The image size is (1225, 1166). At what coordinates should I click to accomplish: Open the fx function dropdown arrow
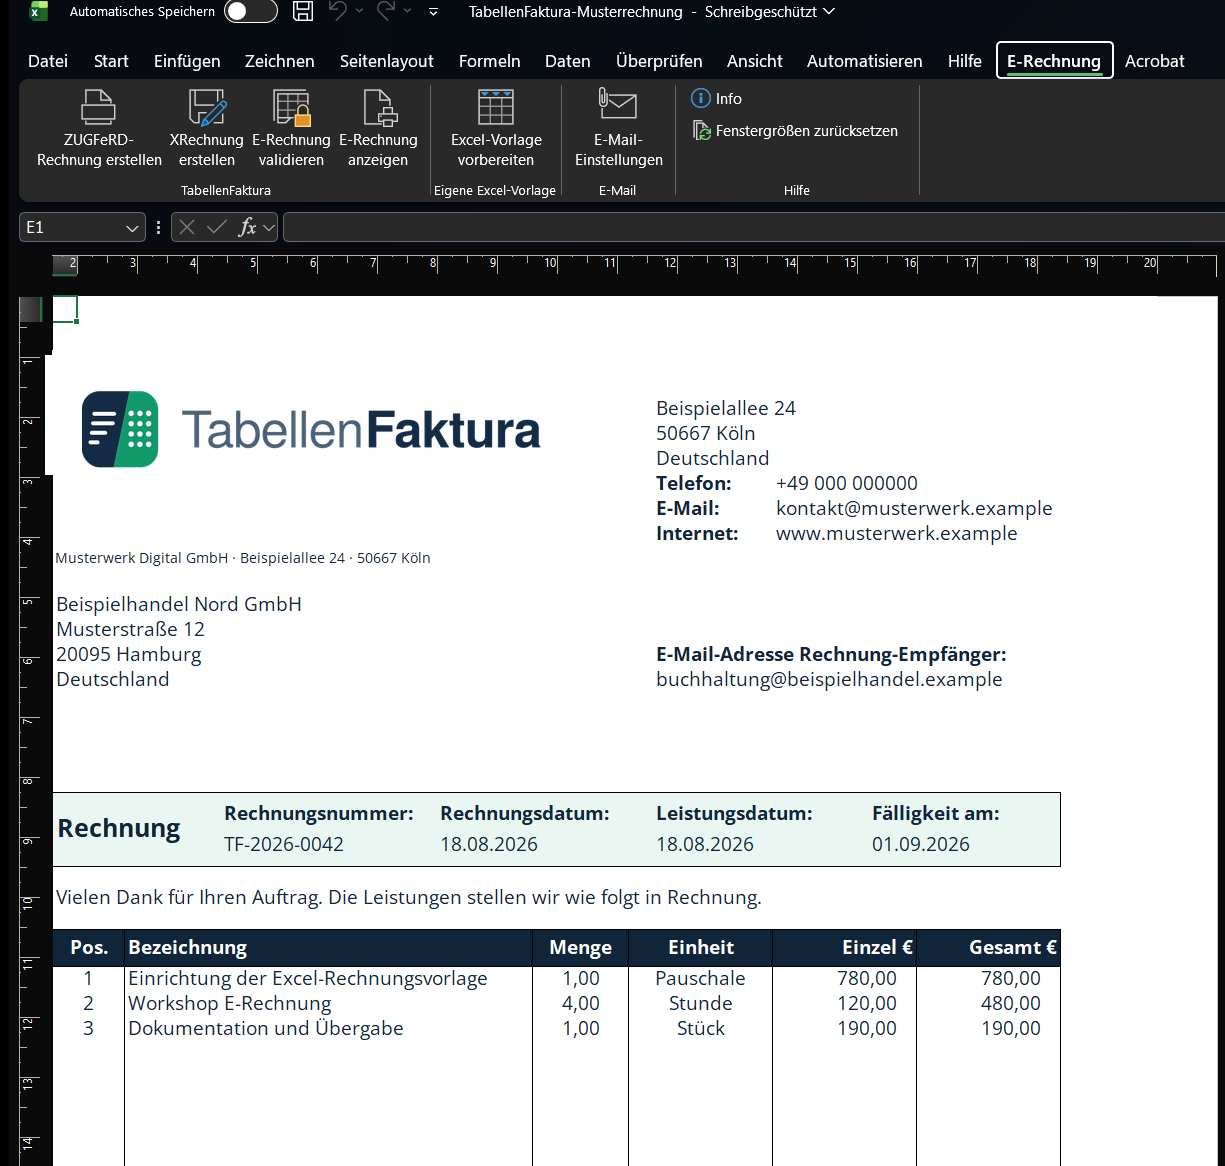click(269, 228)
